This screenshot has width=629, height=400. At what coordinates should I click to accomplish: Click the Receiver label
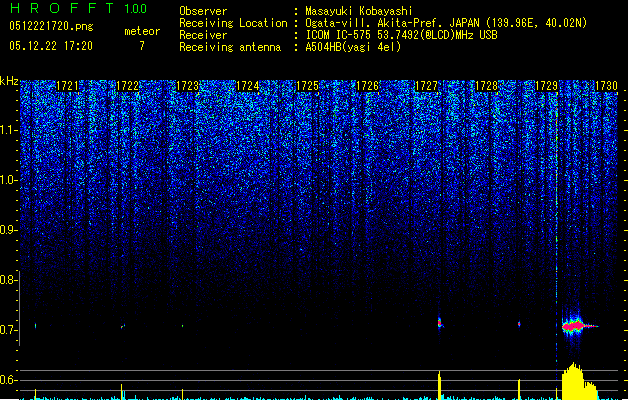pyautogui.click(x=203, y=35)
